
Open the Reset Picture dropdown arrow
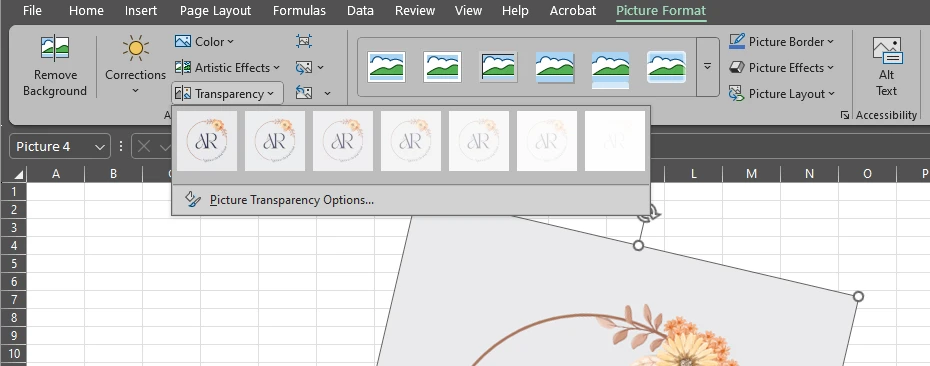tap(327, 94)
